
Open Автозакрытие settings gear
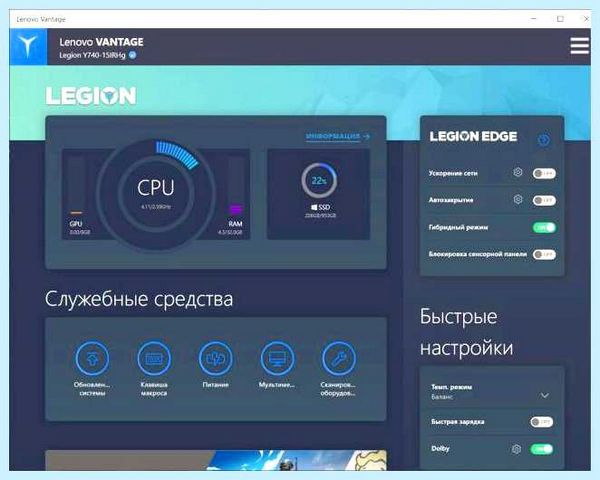(518, 199)
